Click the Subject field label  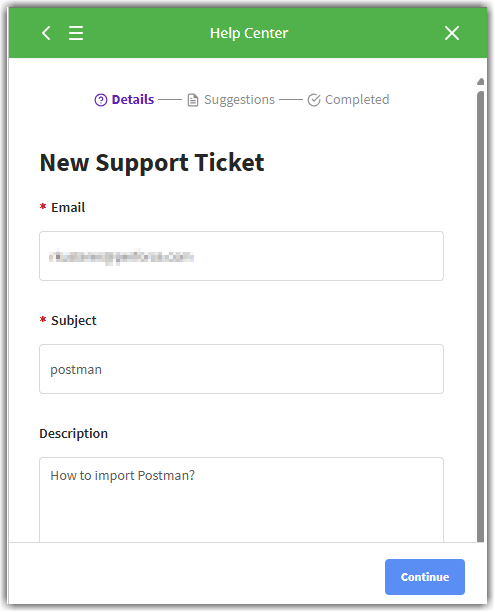[73, 320]
